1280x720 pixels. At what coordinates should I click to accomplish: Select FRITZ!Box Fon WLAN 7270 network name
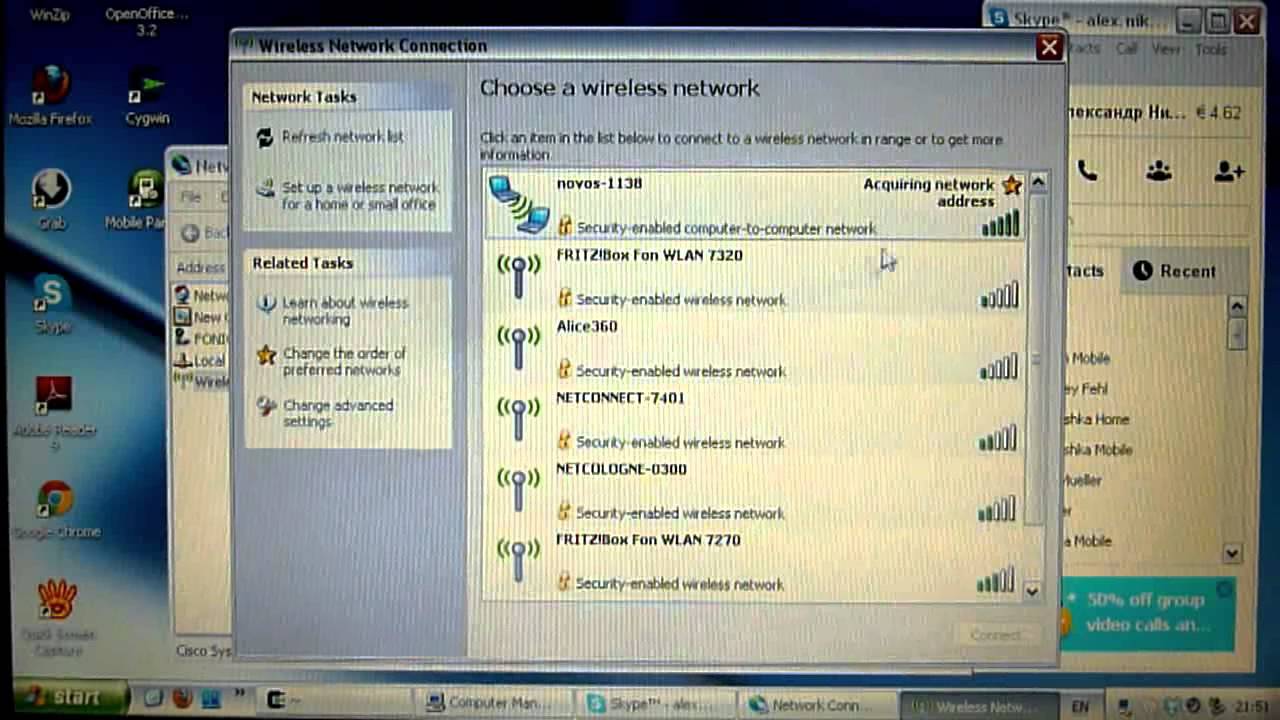click(x=648, y=540)
